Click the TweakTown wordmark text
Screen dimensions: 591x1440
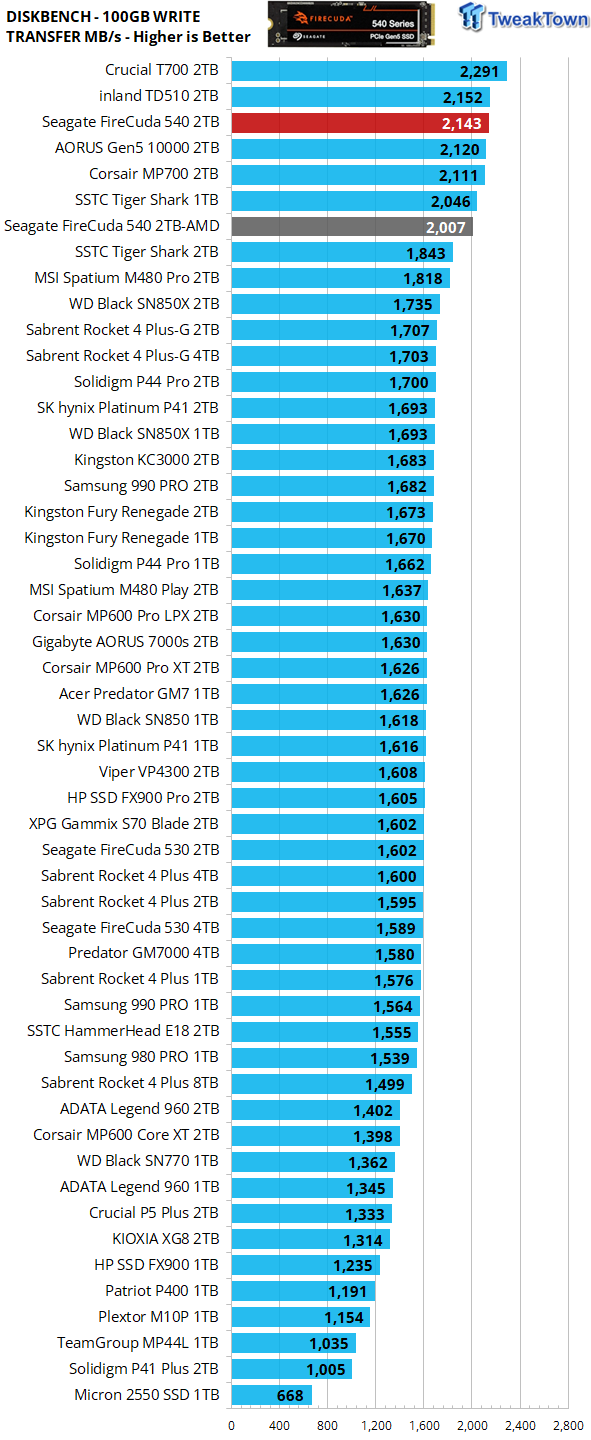coord(539,19)
